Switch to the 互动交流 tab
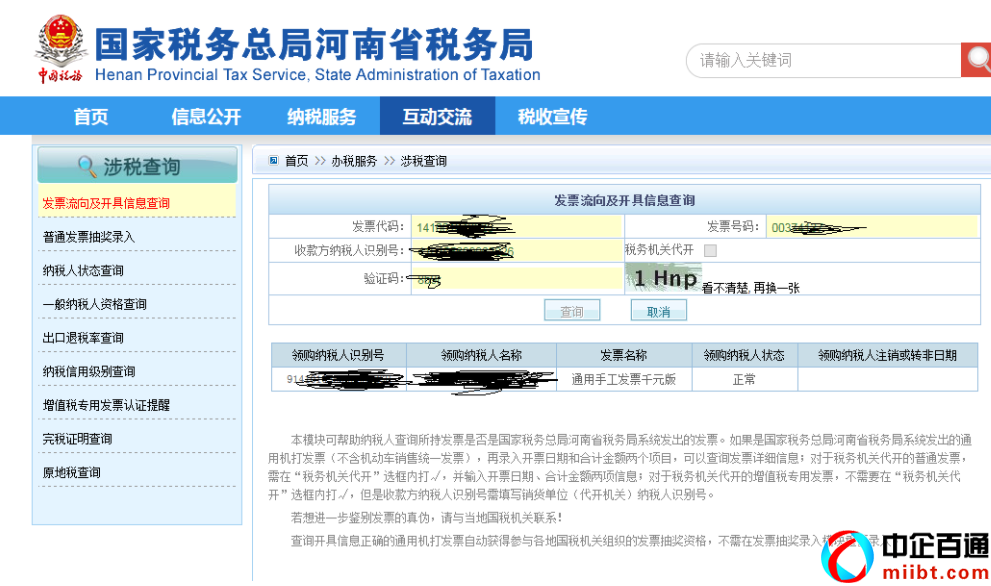This screenshot has height=586, width=991. 437,116
